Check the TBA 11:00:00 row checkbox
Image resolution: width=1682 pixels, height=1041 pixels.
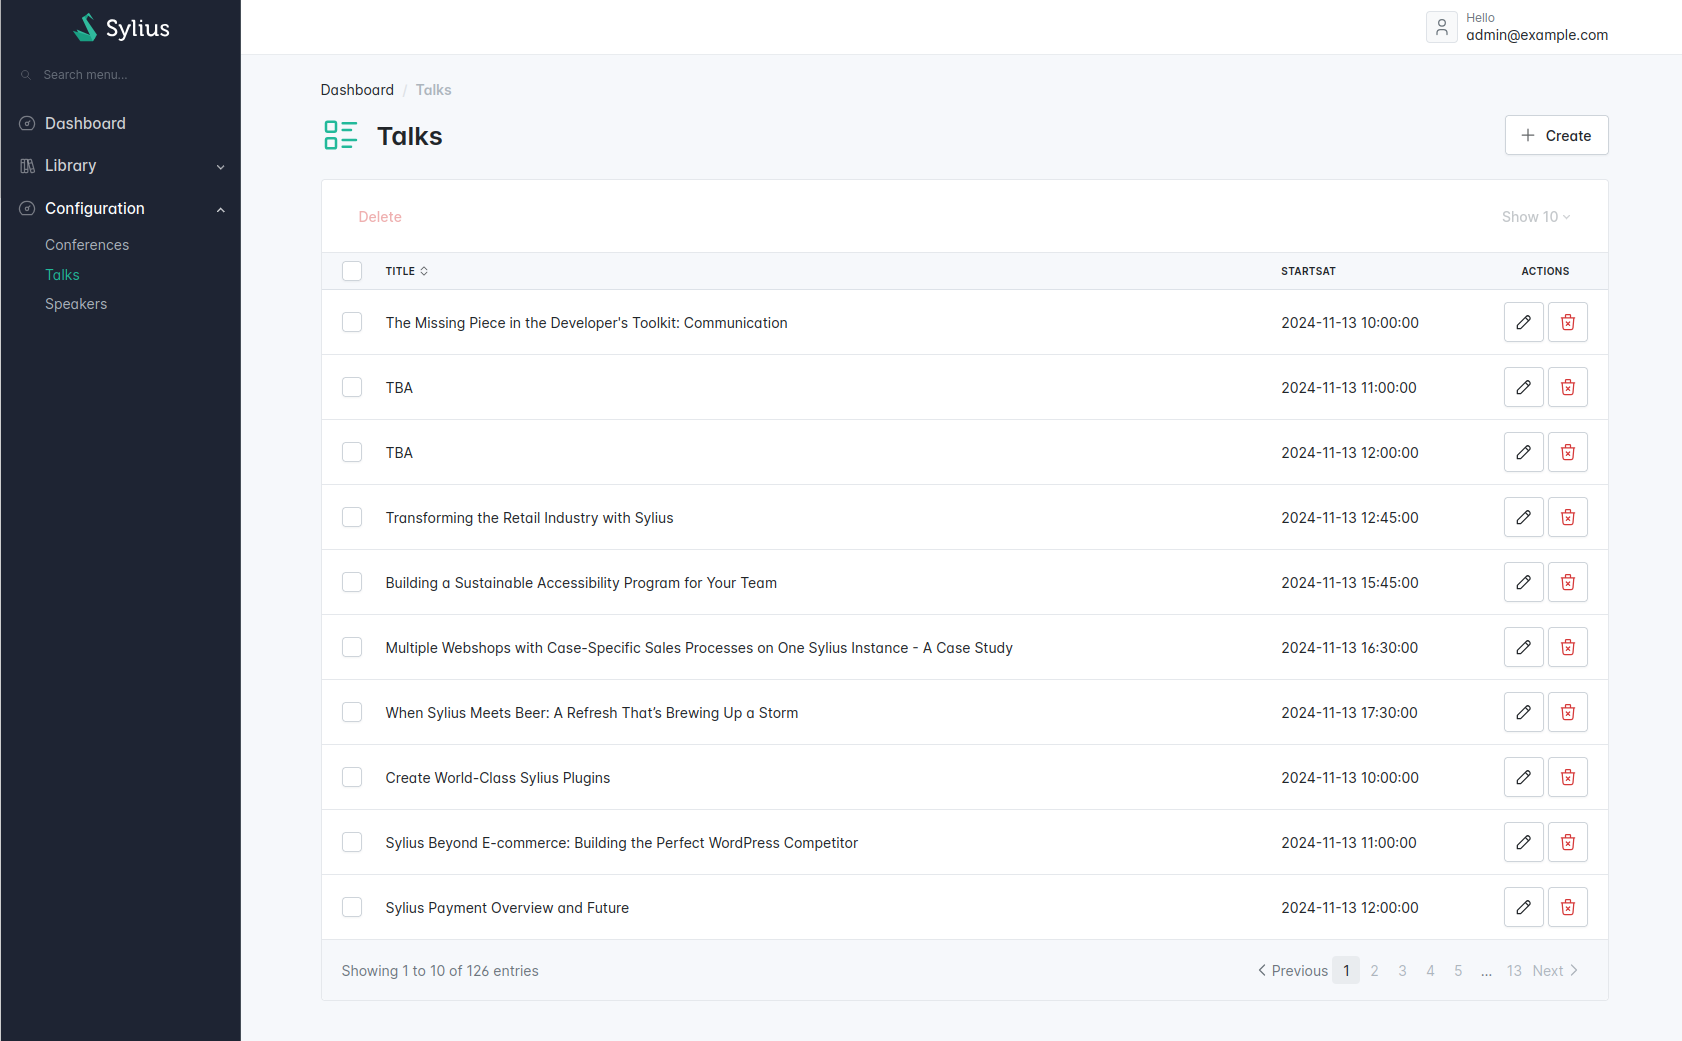352,387
